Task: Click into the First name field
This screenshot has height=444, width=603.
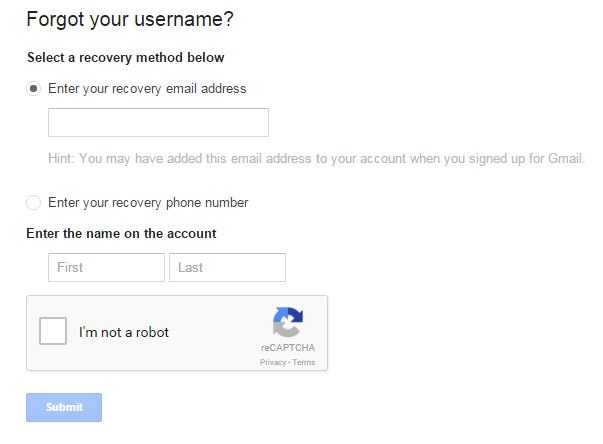Action: 106,267
